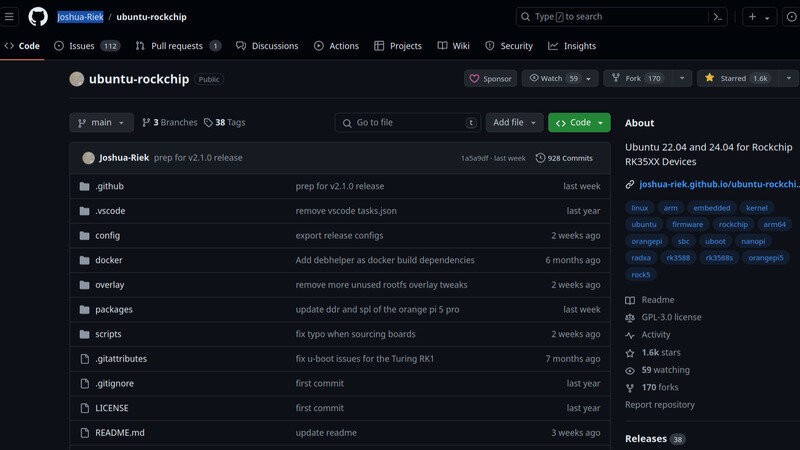Switch to the Pull requests tab
The height and width of the screenshot is (450, 800).
tap(179, 46)
